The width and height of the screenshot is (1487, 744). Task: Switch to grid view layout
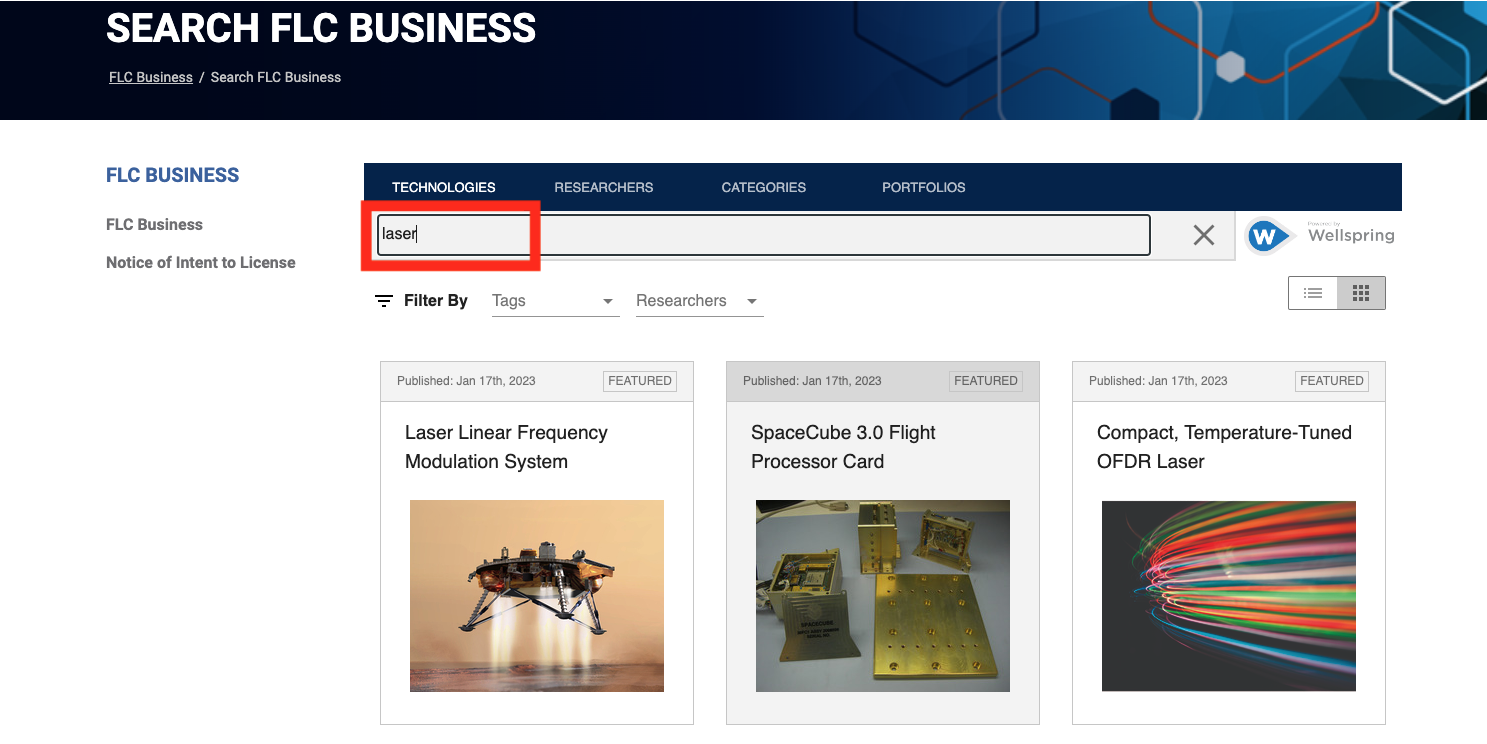[1360, 293]
